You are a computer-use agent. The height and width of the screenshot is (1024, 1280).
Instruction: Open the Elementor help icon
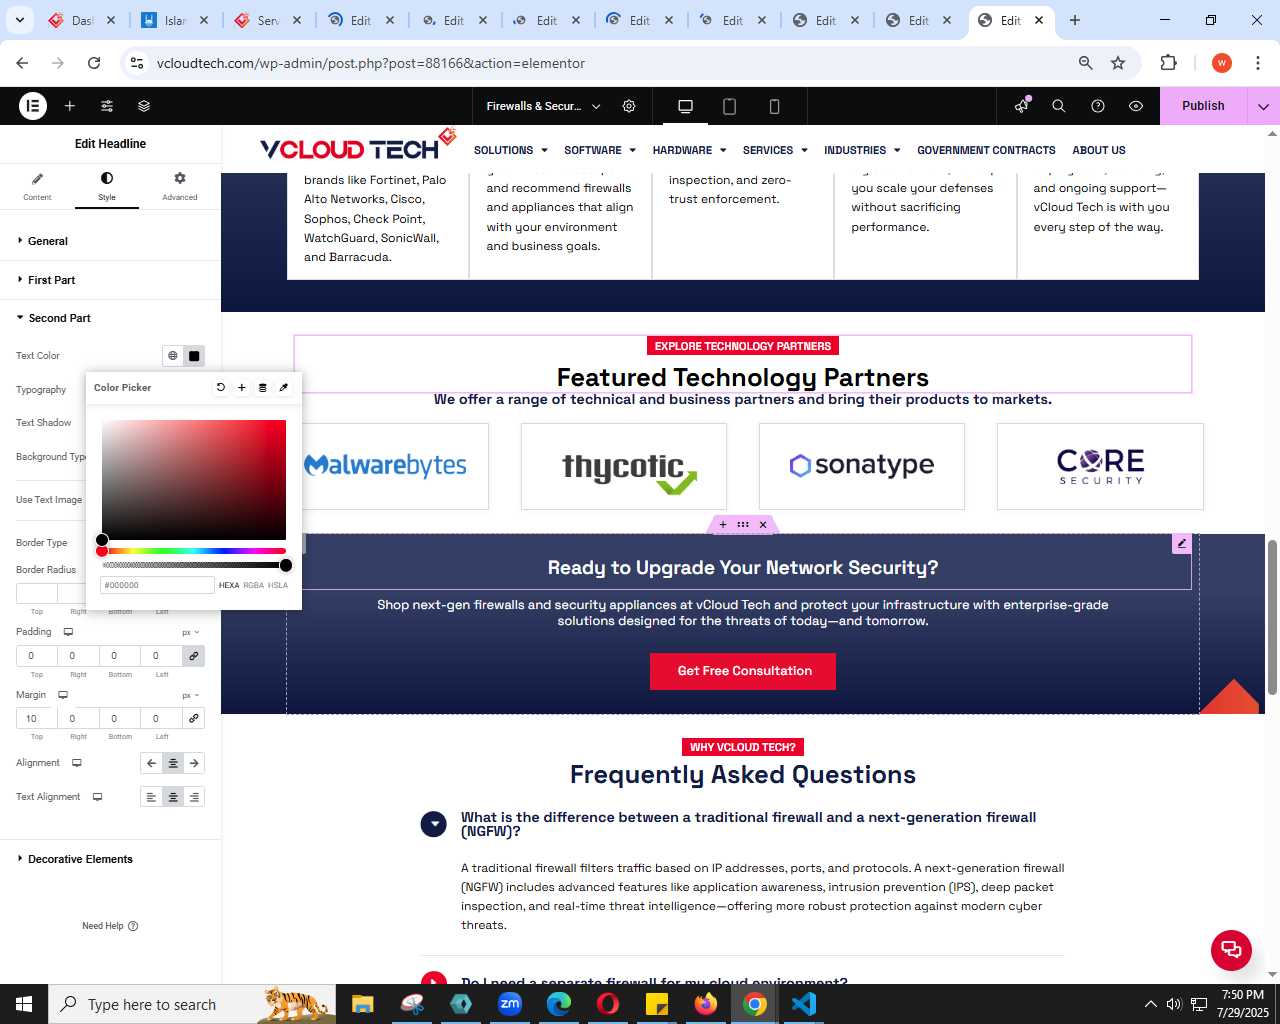1098,106
